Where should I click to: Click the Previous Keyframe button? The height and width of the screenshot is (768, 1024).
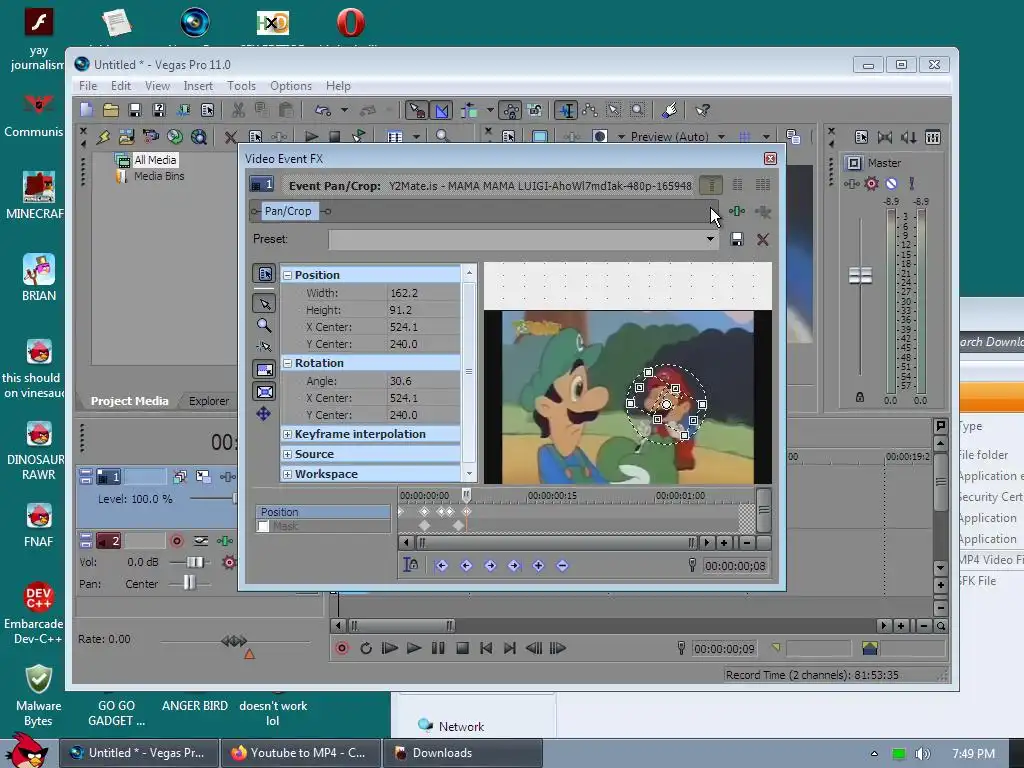[466, 566]
